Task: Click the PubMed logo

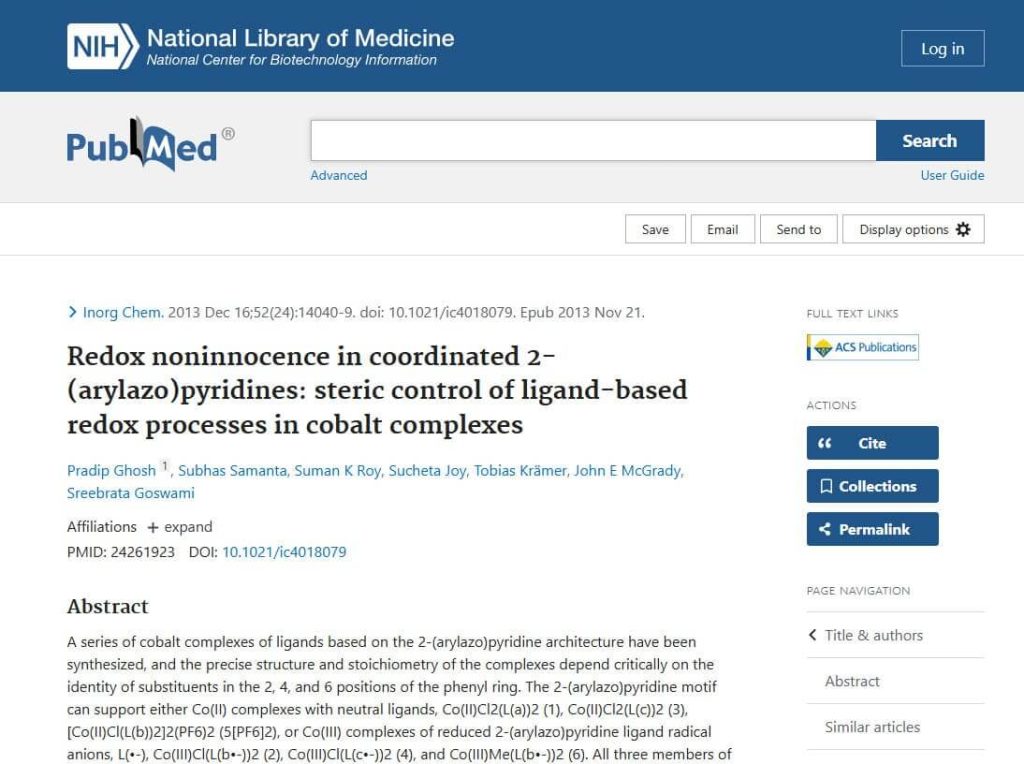Action: pyautogui.click(x=150, y=146)
